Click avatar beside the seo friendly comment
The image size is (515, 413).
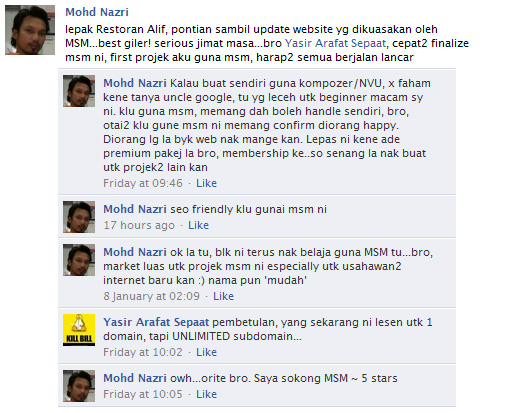(79, 217)
